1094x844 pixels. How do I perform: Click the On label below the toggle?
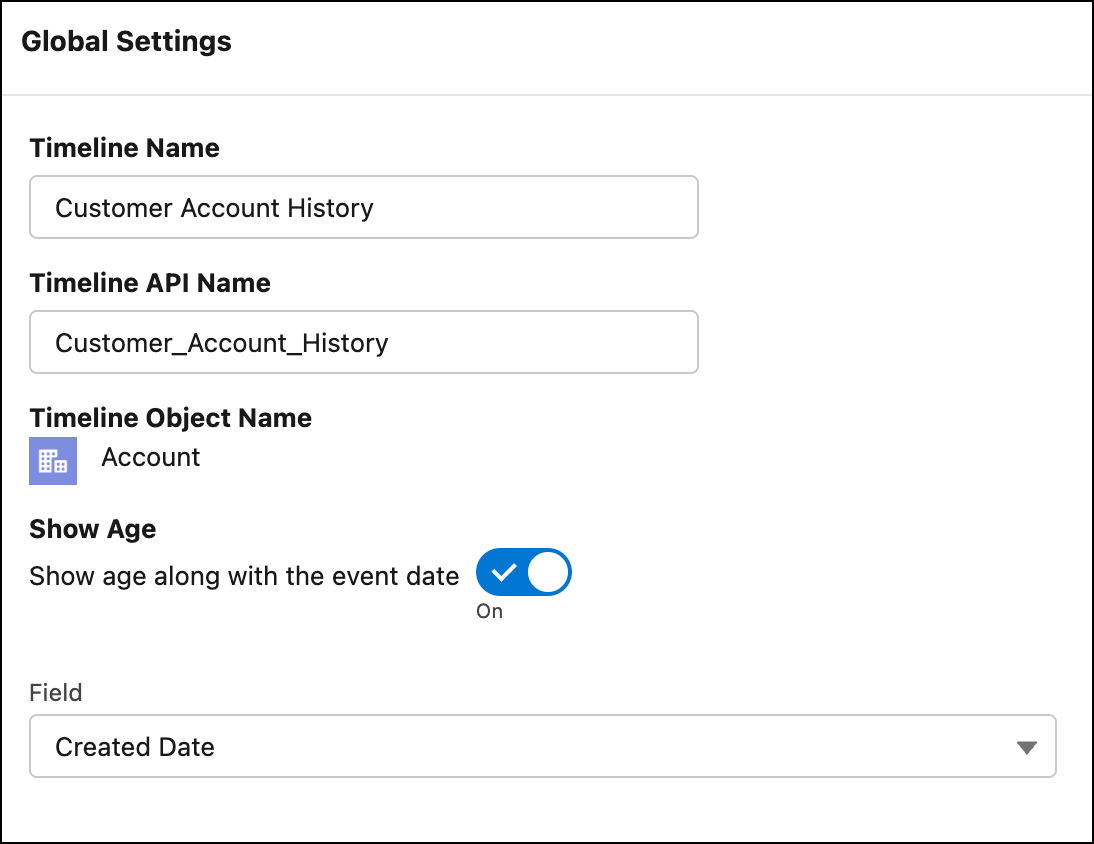[x=489, y=611]
